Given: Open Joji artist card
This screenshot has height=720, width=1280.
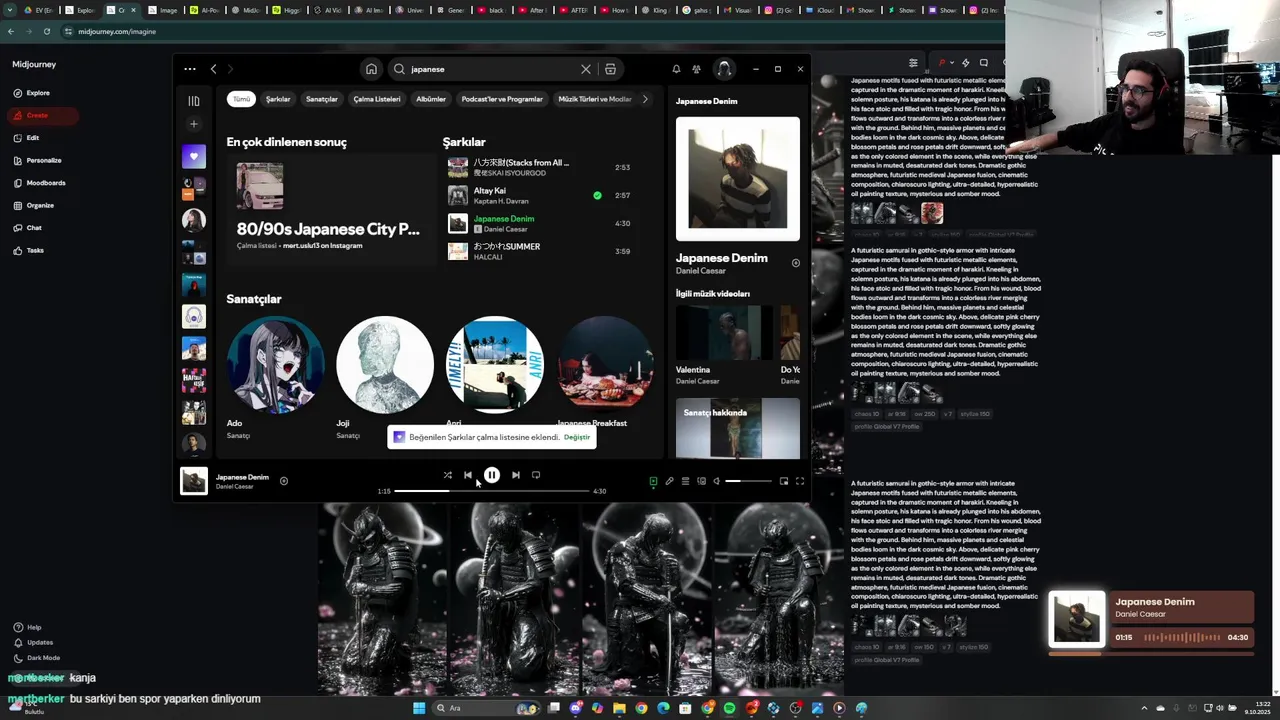Looking at the screenshot, I should (x=385, y=379).
